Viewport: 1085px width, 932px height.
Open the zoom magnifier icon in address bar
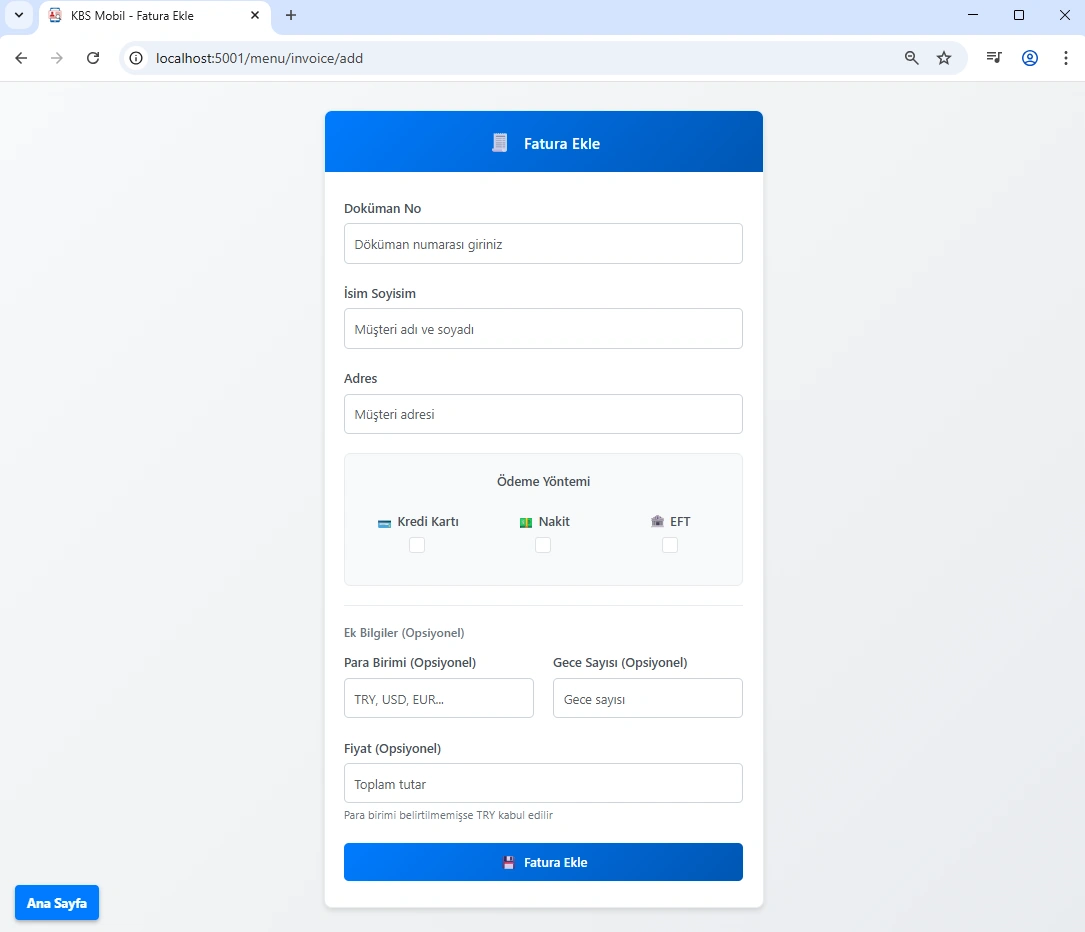pyautogui.click(x=911, y=58)
